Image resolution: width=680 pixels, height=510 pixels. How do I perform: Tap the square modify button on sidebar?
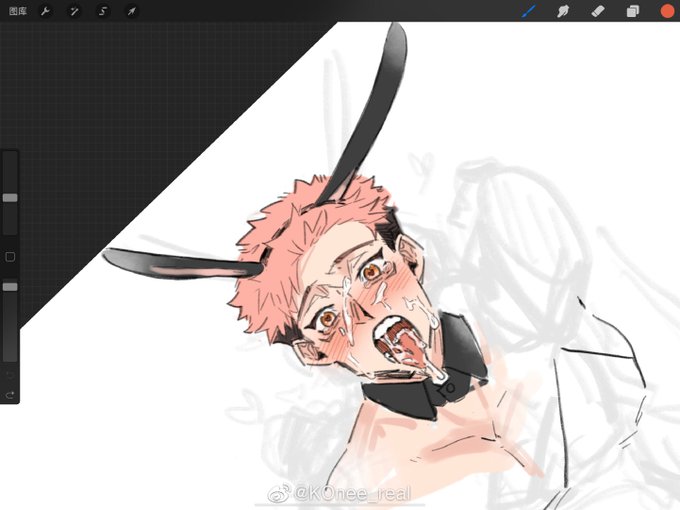tap(10, 257)
